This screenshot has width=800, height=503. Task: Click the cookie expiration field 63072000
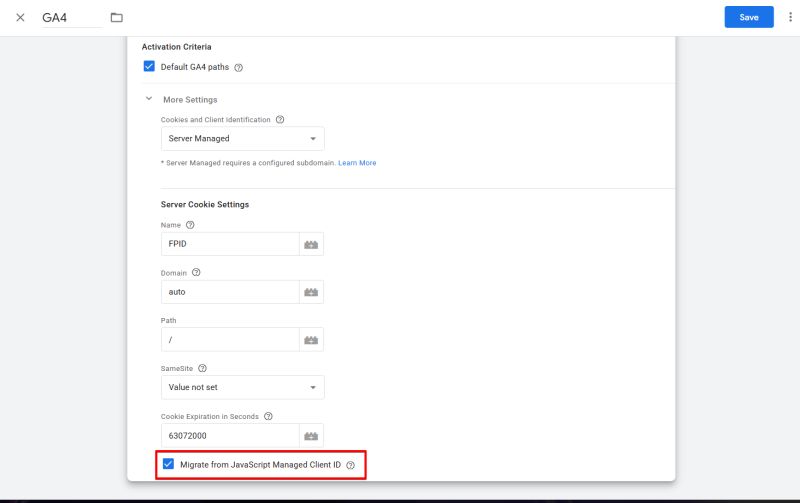tap(230, 436)
